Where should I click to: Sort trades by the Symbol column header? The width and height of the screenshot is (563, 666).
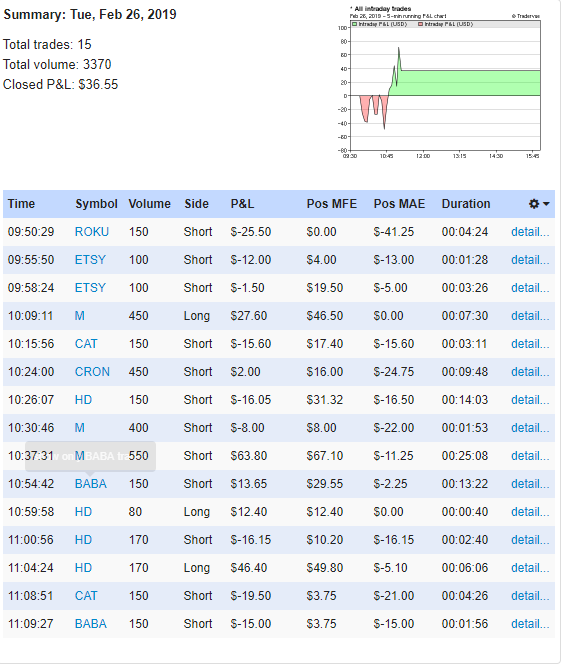tap(96, 204)
